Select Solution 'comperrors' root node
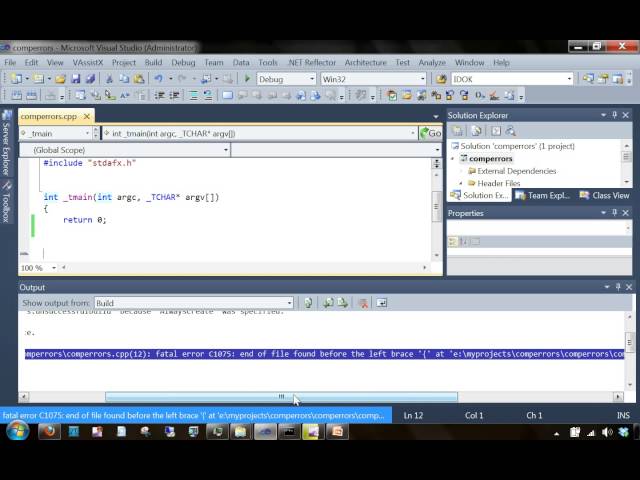 click(x=513, y=146)
